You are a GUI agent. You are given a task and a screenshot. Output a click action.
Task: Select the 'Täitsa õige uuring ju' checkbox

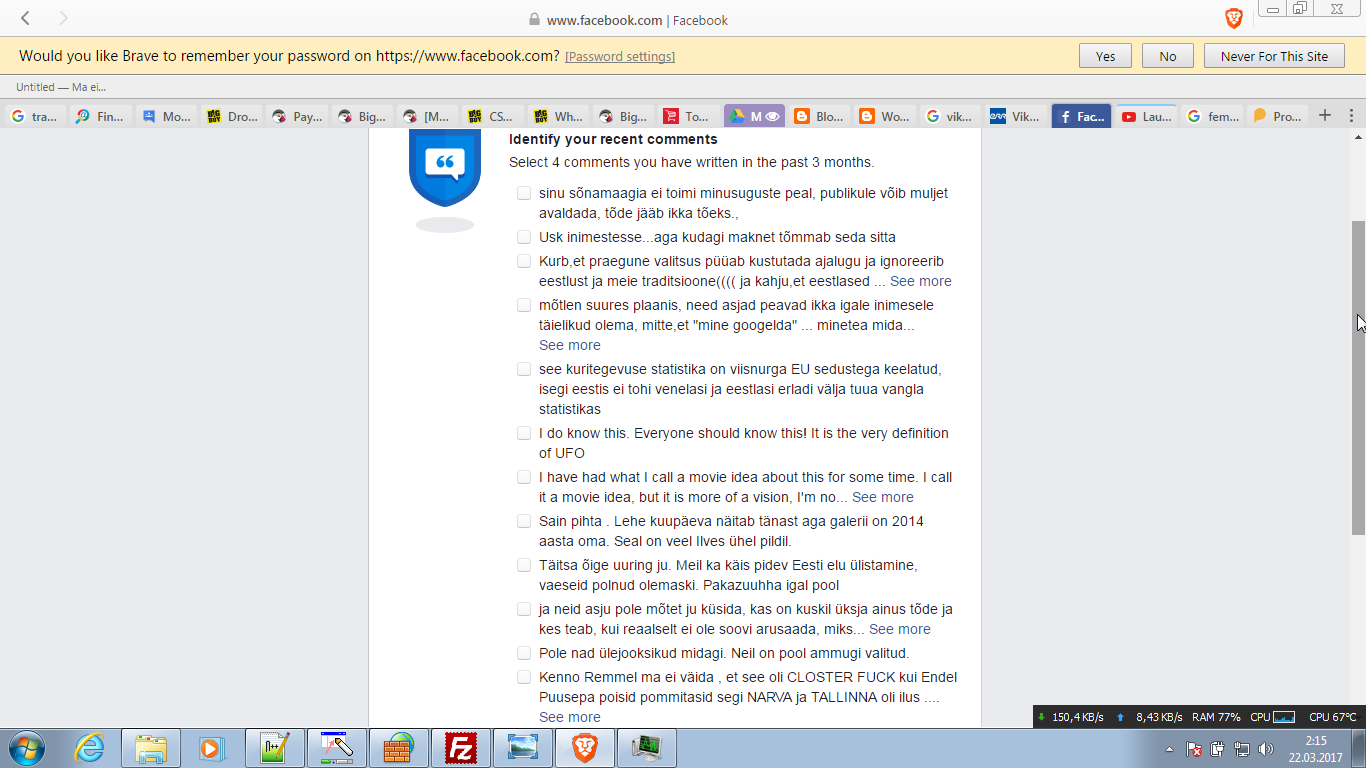[x=524, y=565]
